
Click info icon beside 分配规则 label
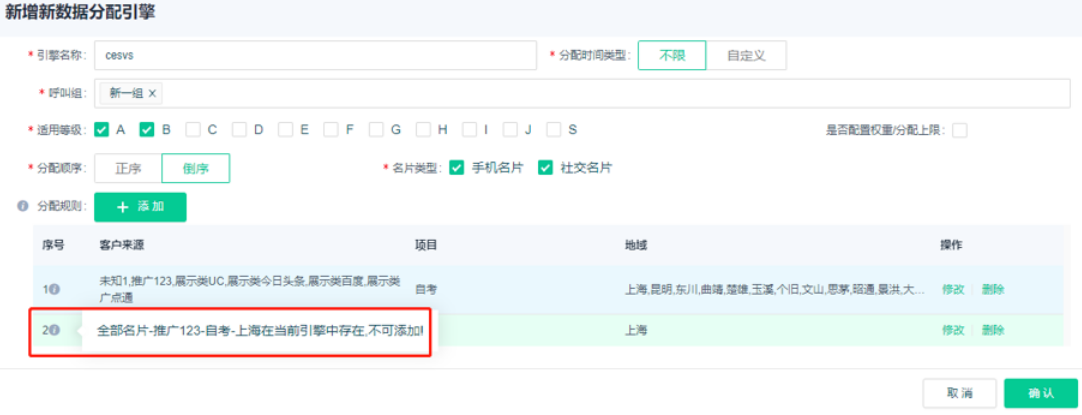(22, 206)
